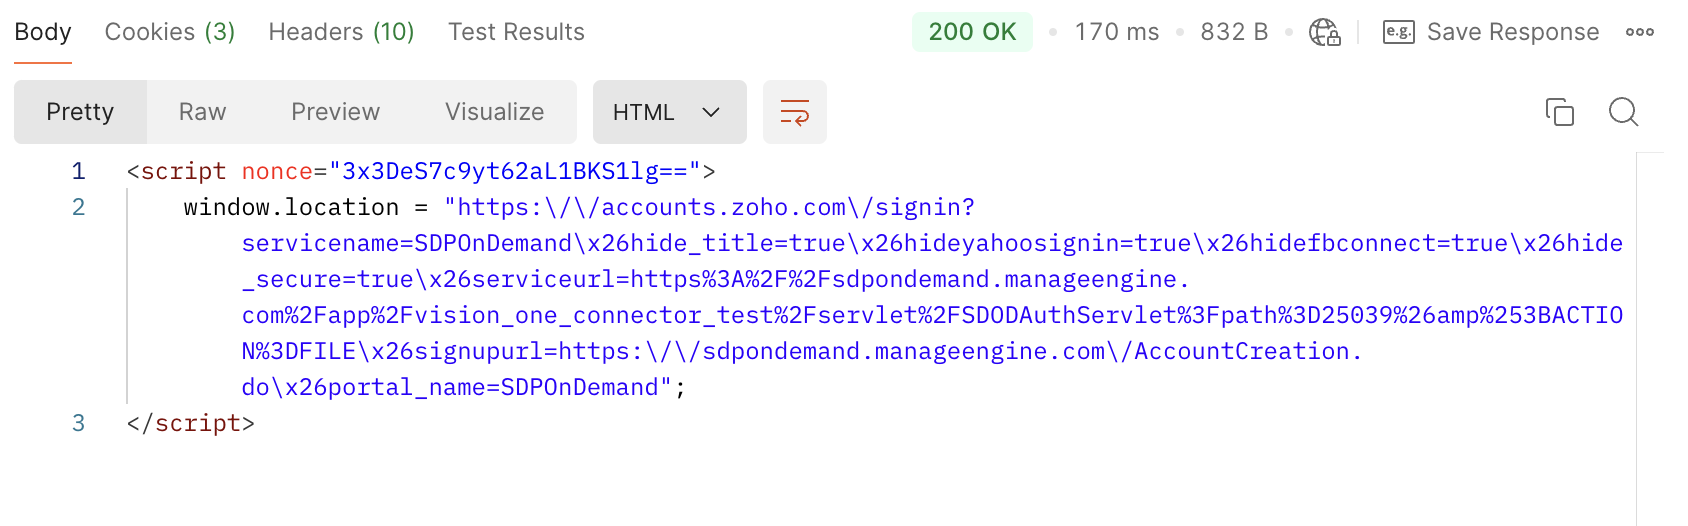This screenshot has height=526, width=1688.
Task: Switch to Preview view mode
Action: (335, 112)
